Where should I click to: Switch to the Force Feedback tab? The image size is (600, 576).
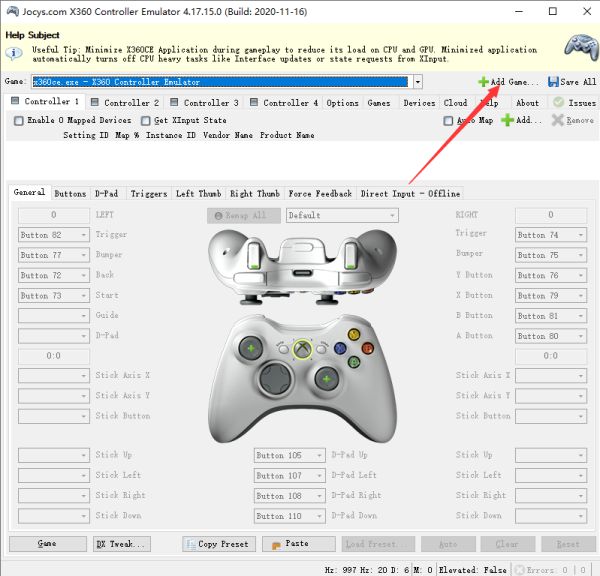pos(320,193)
